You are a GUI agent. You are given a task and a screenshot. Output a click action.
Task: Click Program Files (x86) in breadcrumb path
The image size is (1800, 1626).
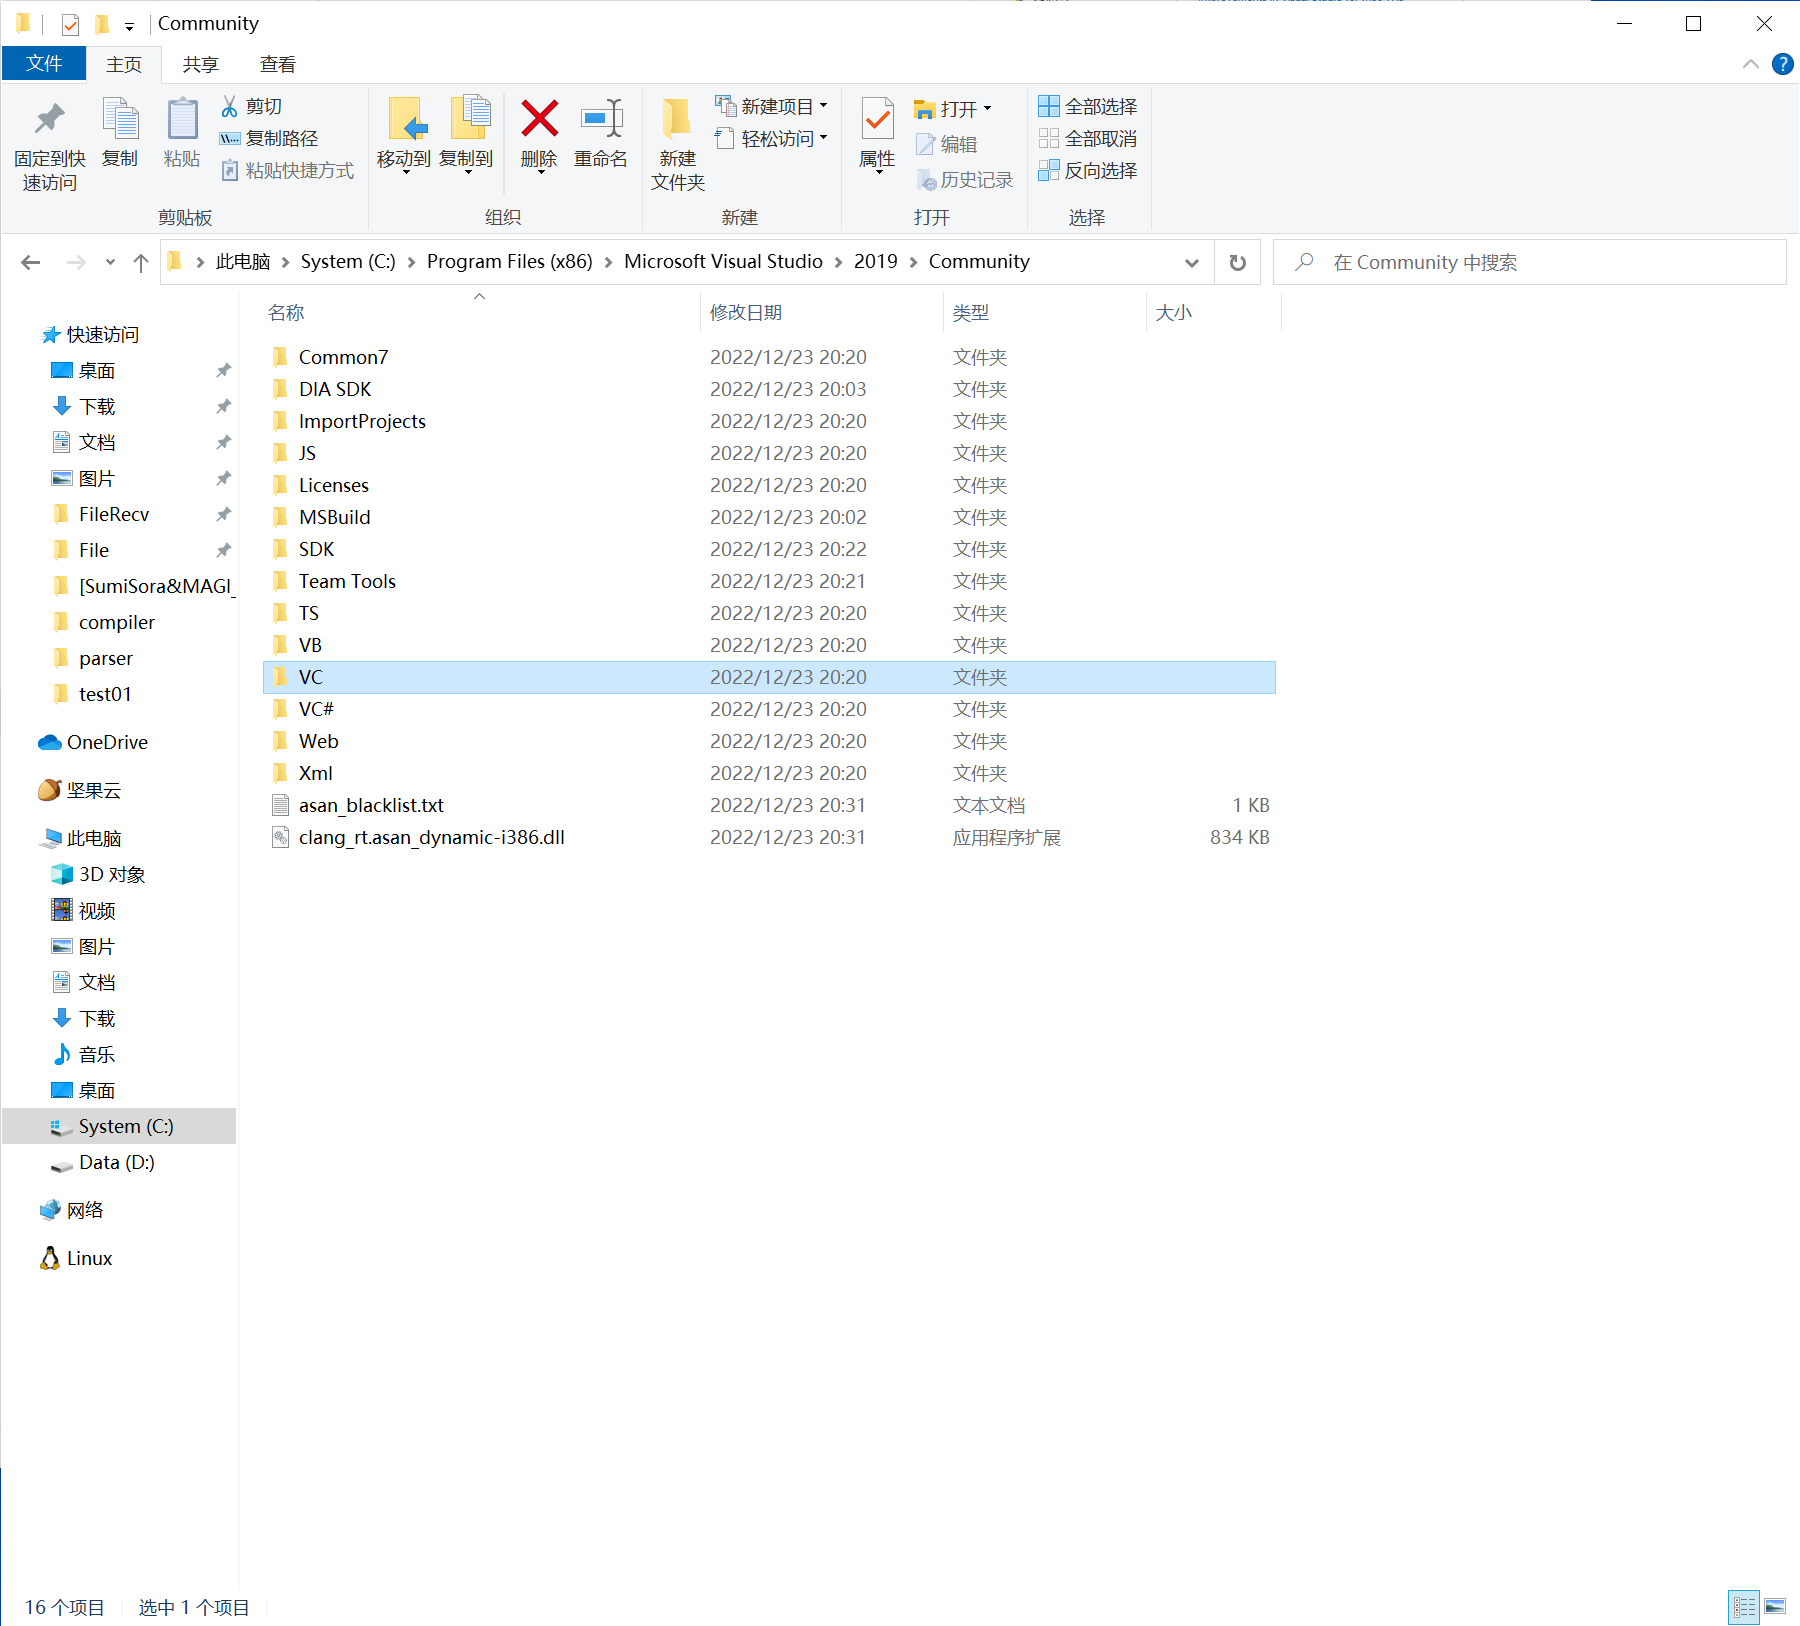point(509,262)
